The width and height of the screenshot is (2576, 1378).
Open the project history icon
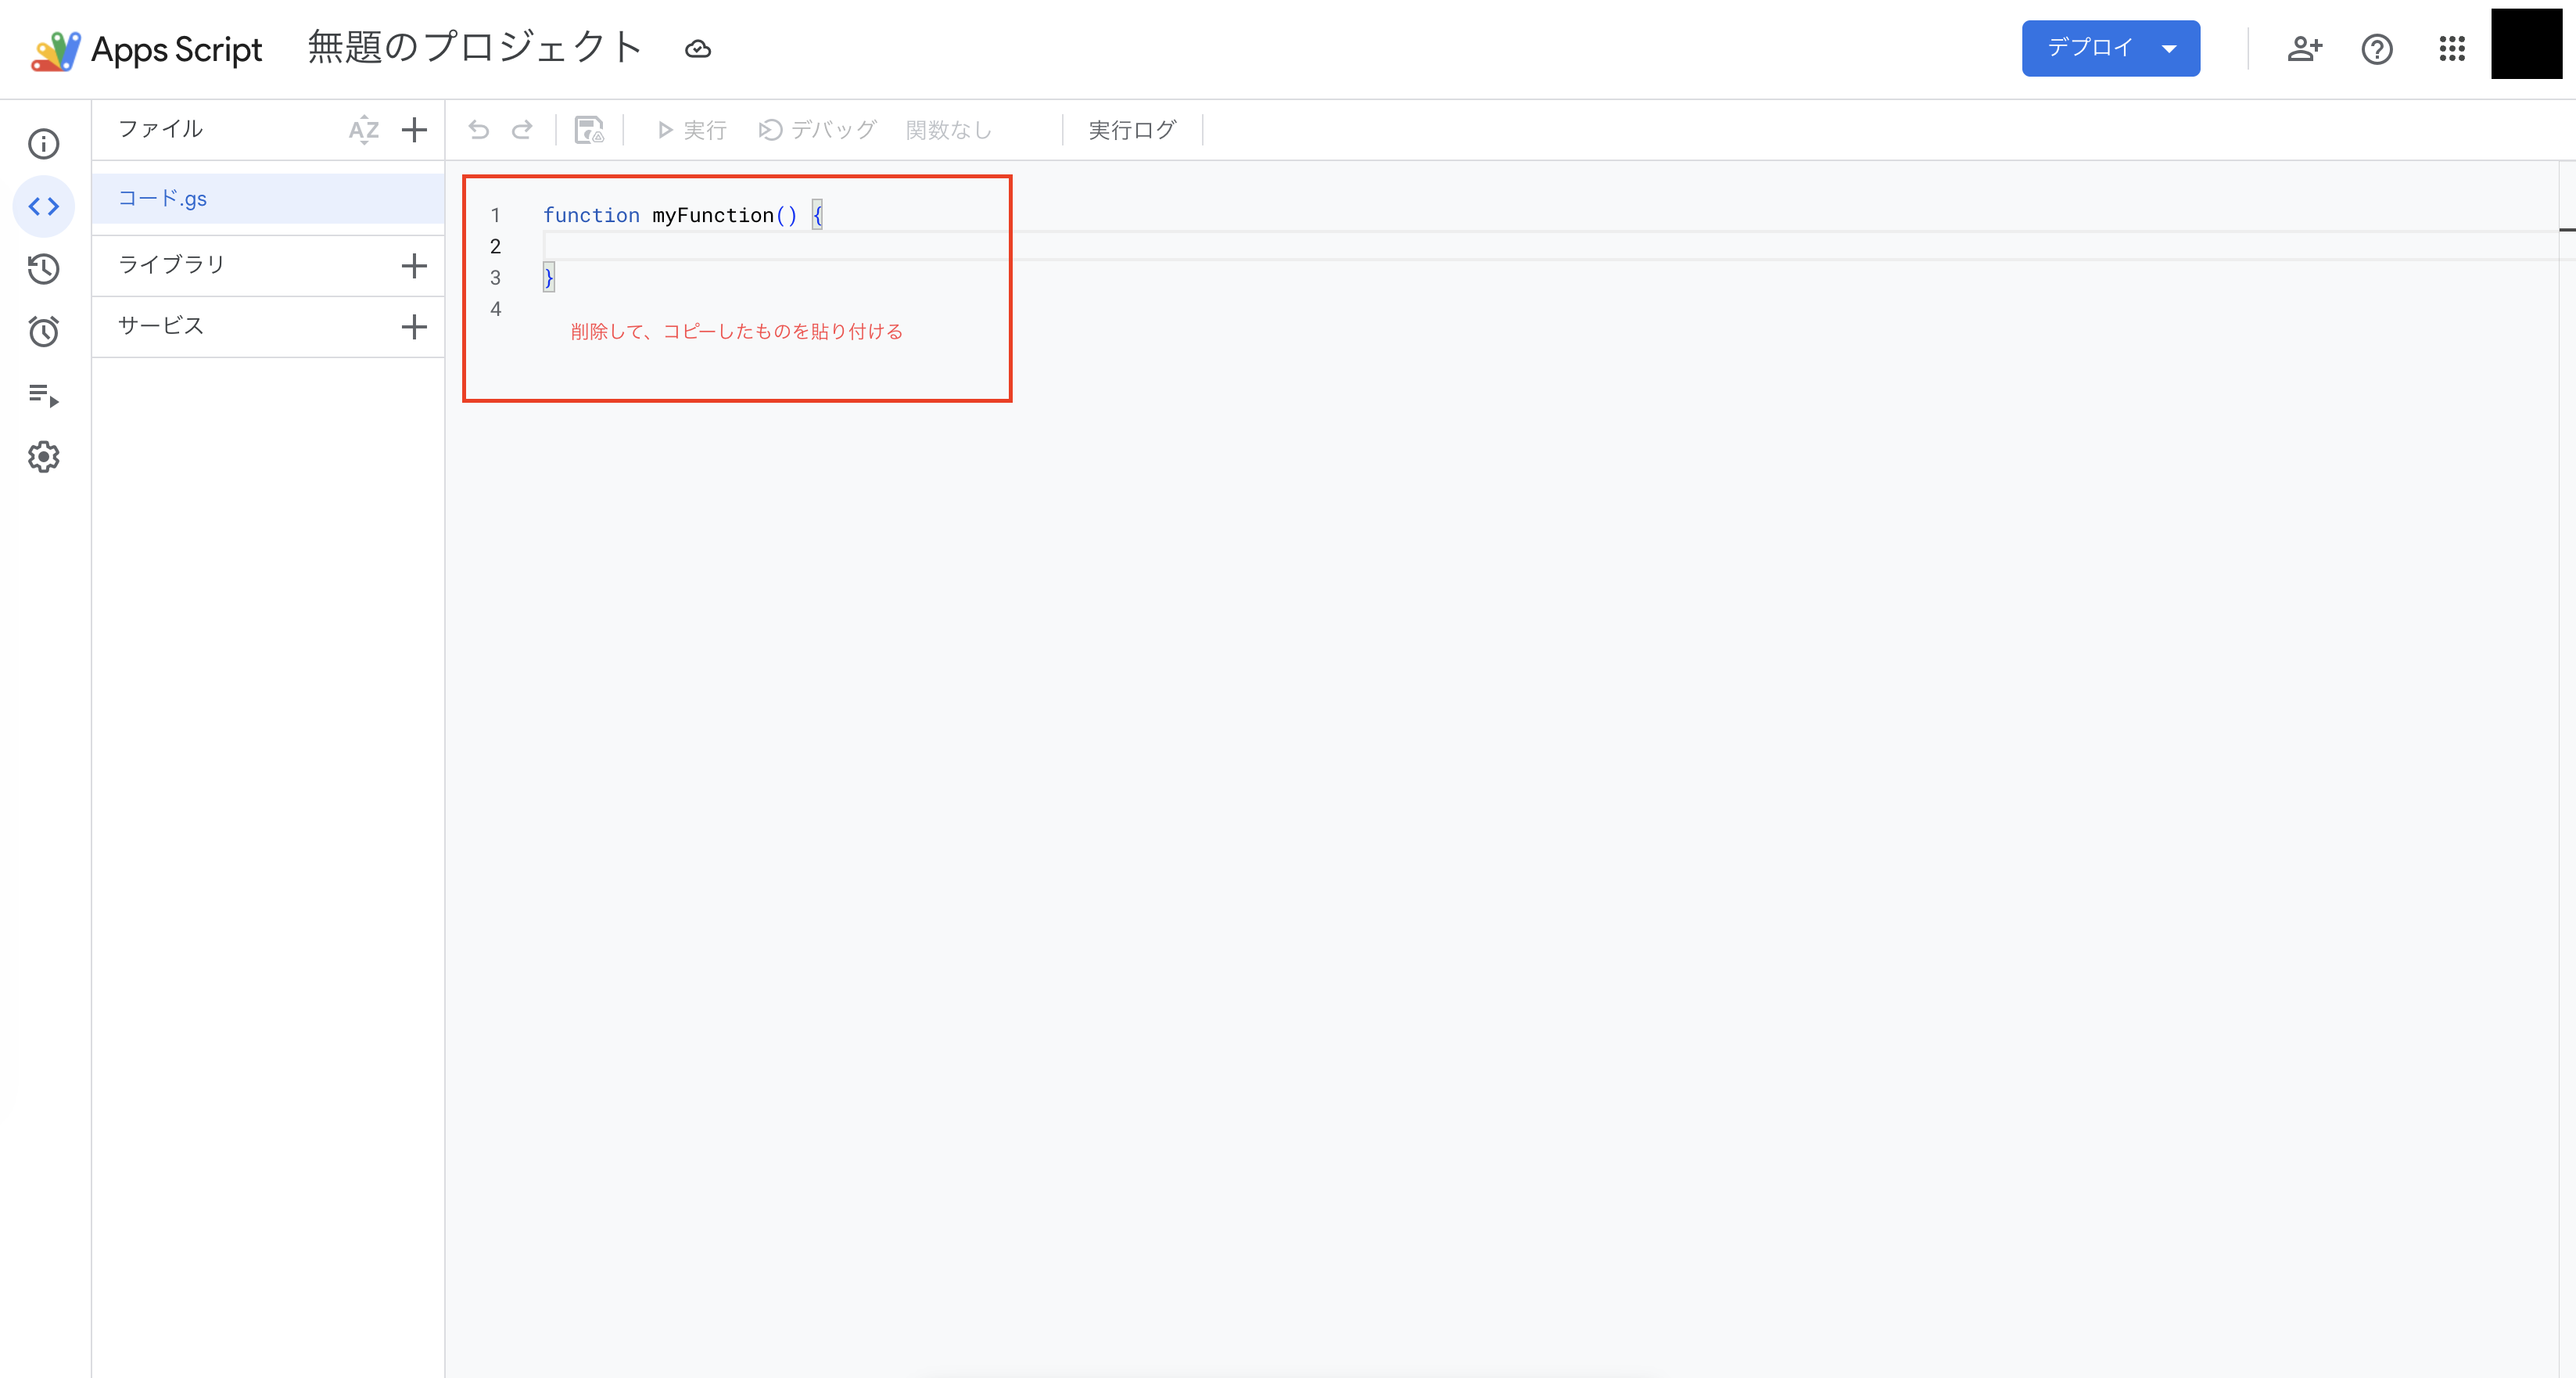[x=44, y=269]
